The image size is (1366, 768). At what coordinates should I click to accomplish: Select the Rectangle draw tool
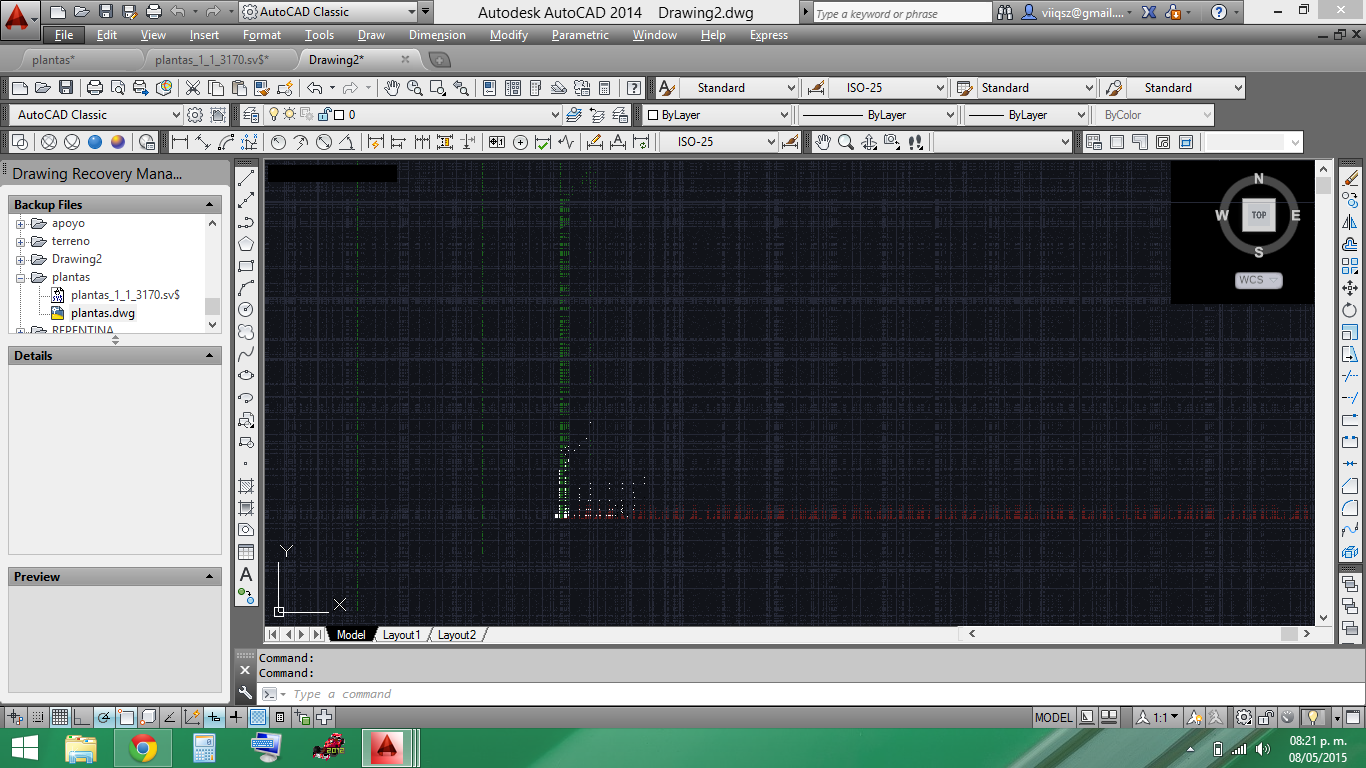click(246, 266)
